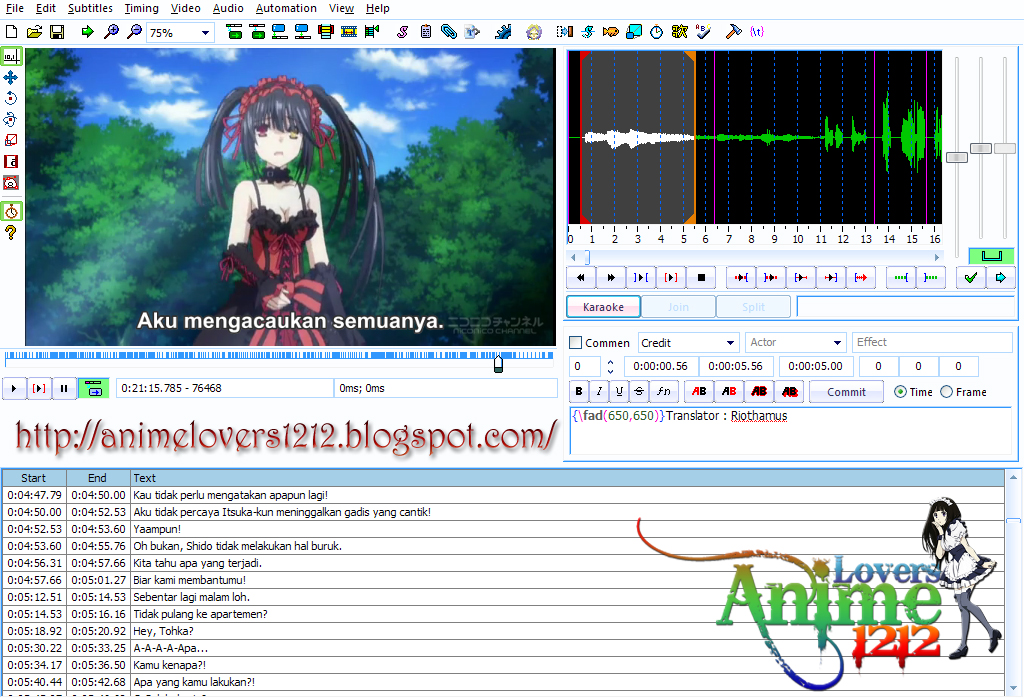Open the Automation gear icon
This screenshot has width=1024, height=698.
click(x=503, y=31)
